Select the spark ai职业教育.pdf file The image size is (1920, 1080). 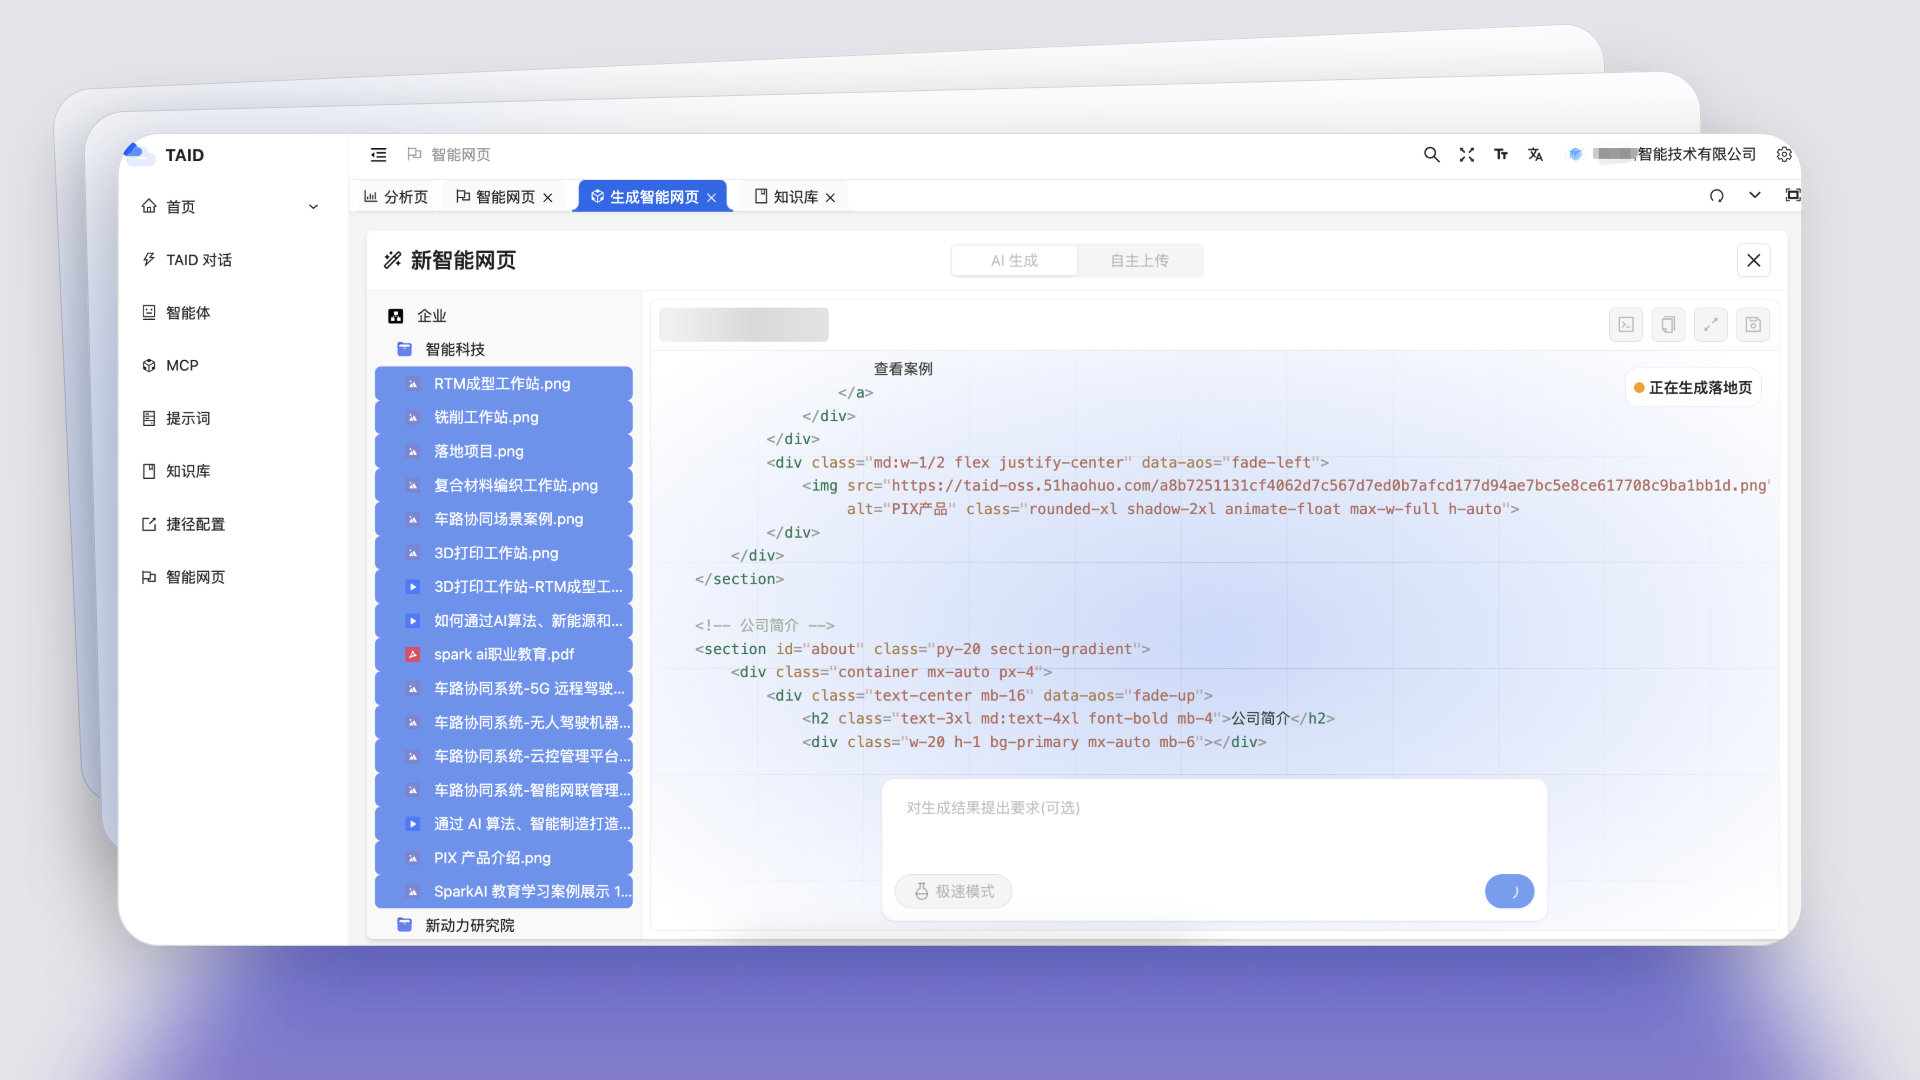coord(503,655)
